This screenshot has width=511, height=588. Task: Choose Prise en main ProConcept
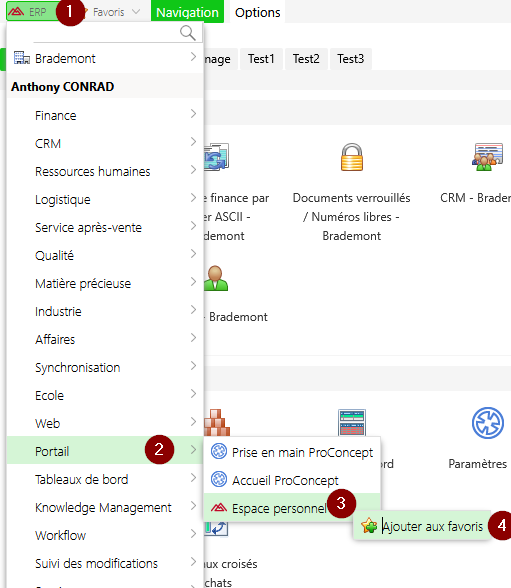click(x=292, y=452)
